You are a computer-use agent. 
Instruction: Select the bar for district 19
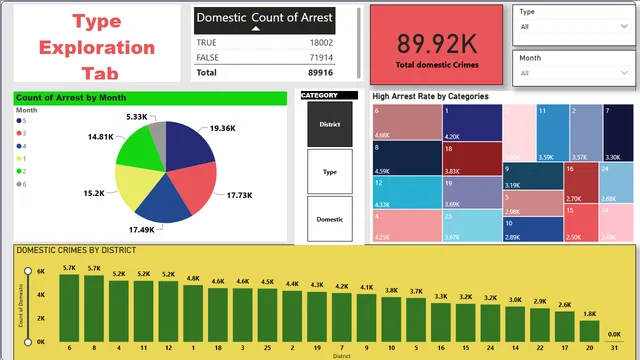point(317,317)
